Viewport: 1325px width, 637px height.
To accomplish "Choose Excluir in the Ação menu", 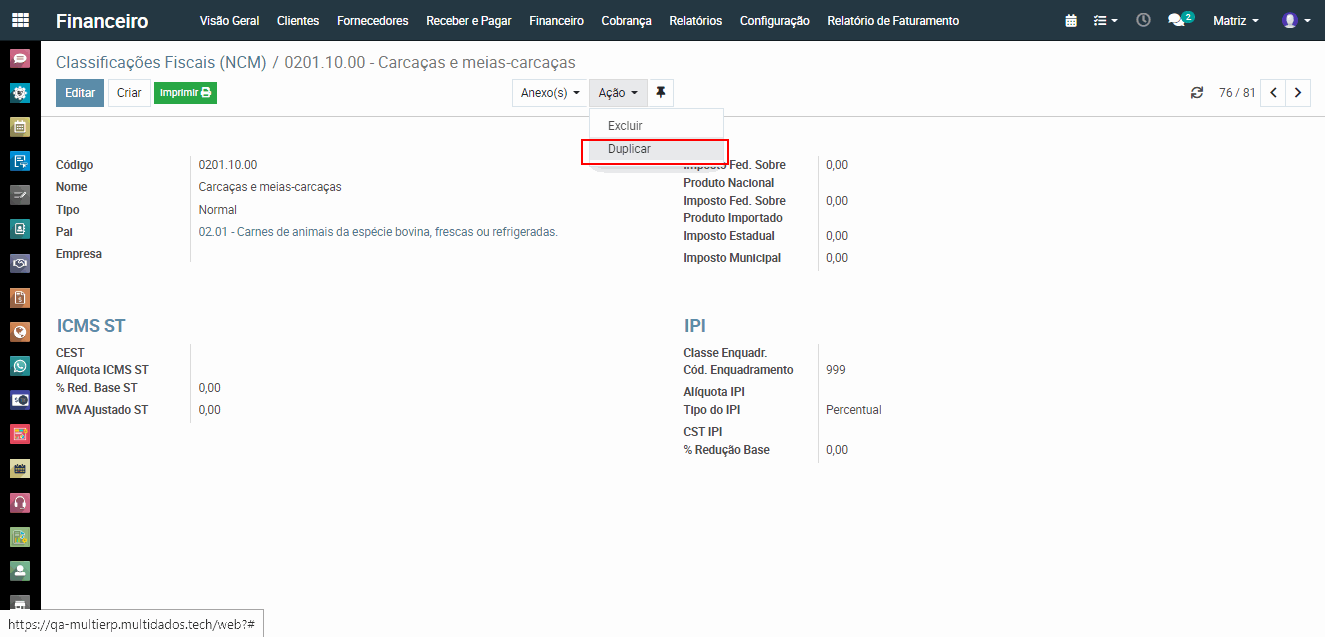I will pyautogui.click(x=625, y=126).
